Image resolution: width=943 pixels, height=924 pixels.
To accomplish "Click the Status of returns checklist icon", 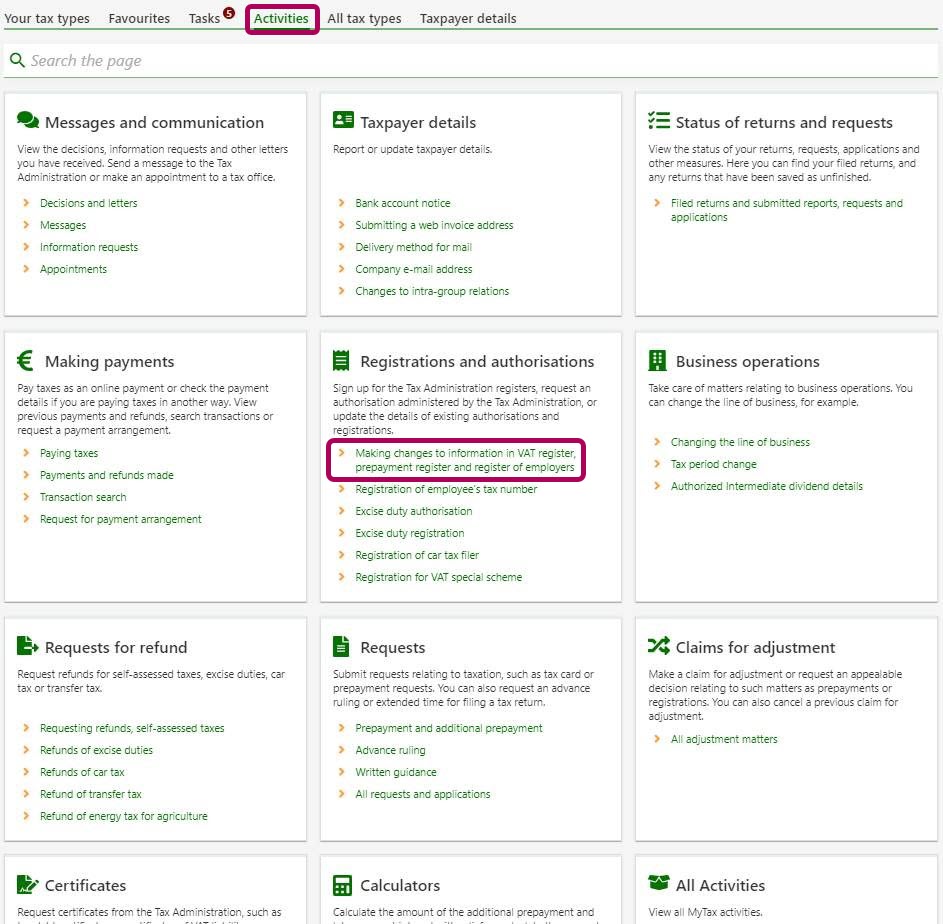I will coord(658,121).
